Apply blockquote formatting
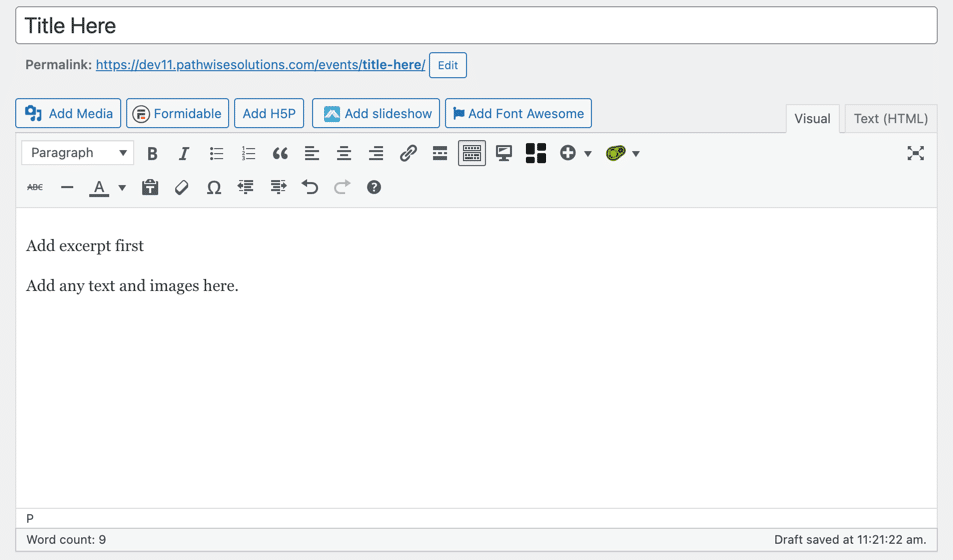 pos(280,154)
